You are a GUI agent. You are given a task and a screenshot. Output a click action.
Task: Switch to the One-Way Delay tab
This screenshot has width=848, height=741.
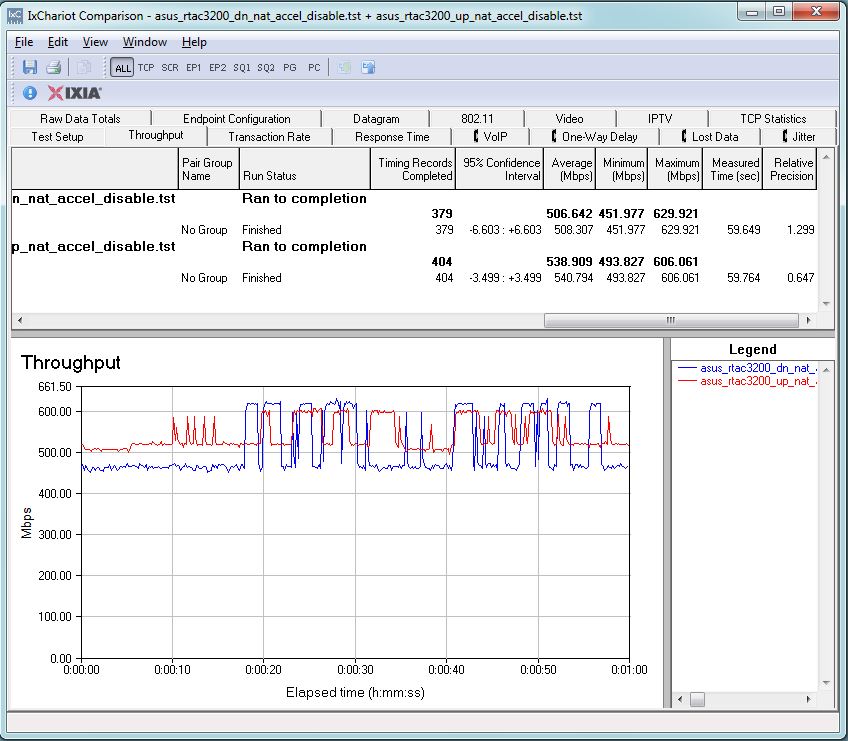click(595, 137)
